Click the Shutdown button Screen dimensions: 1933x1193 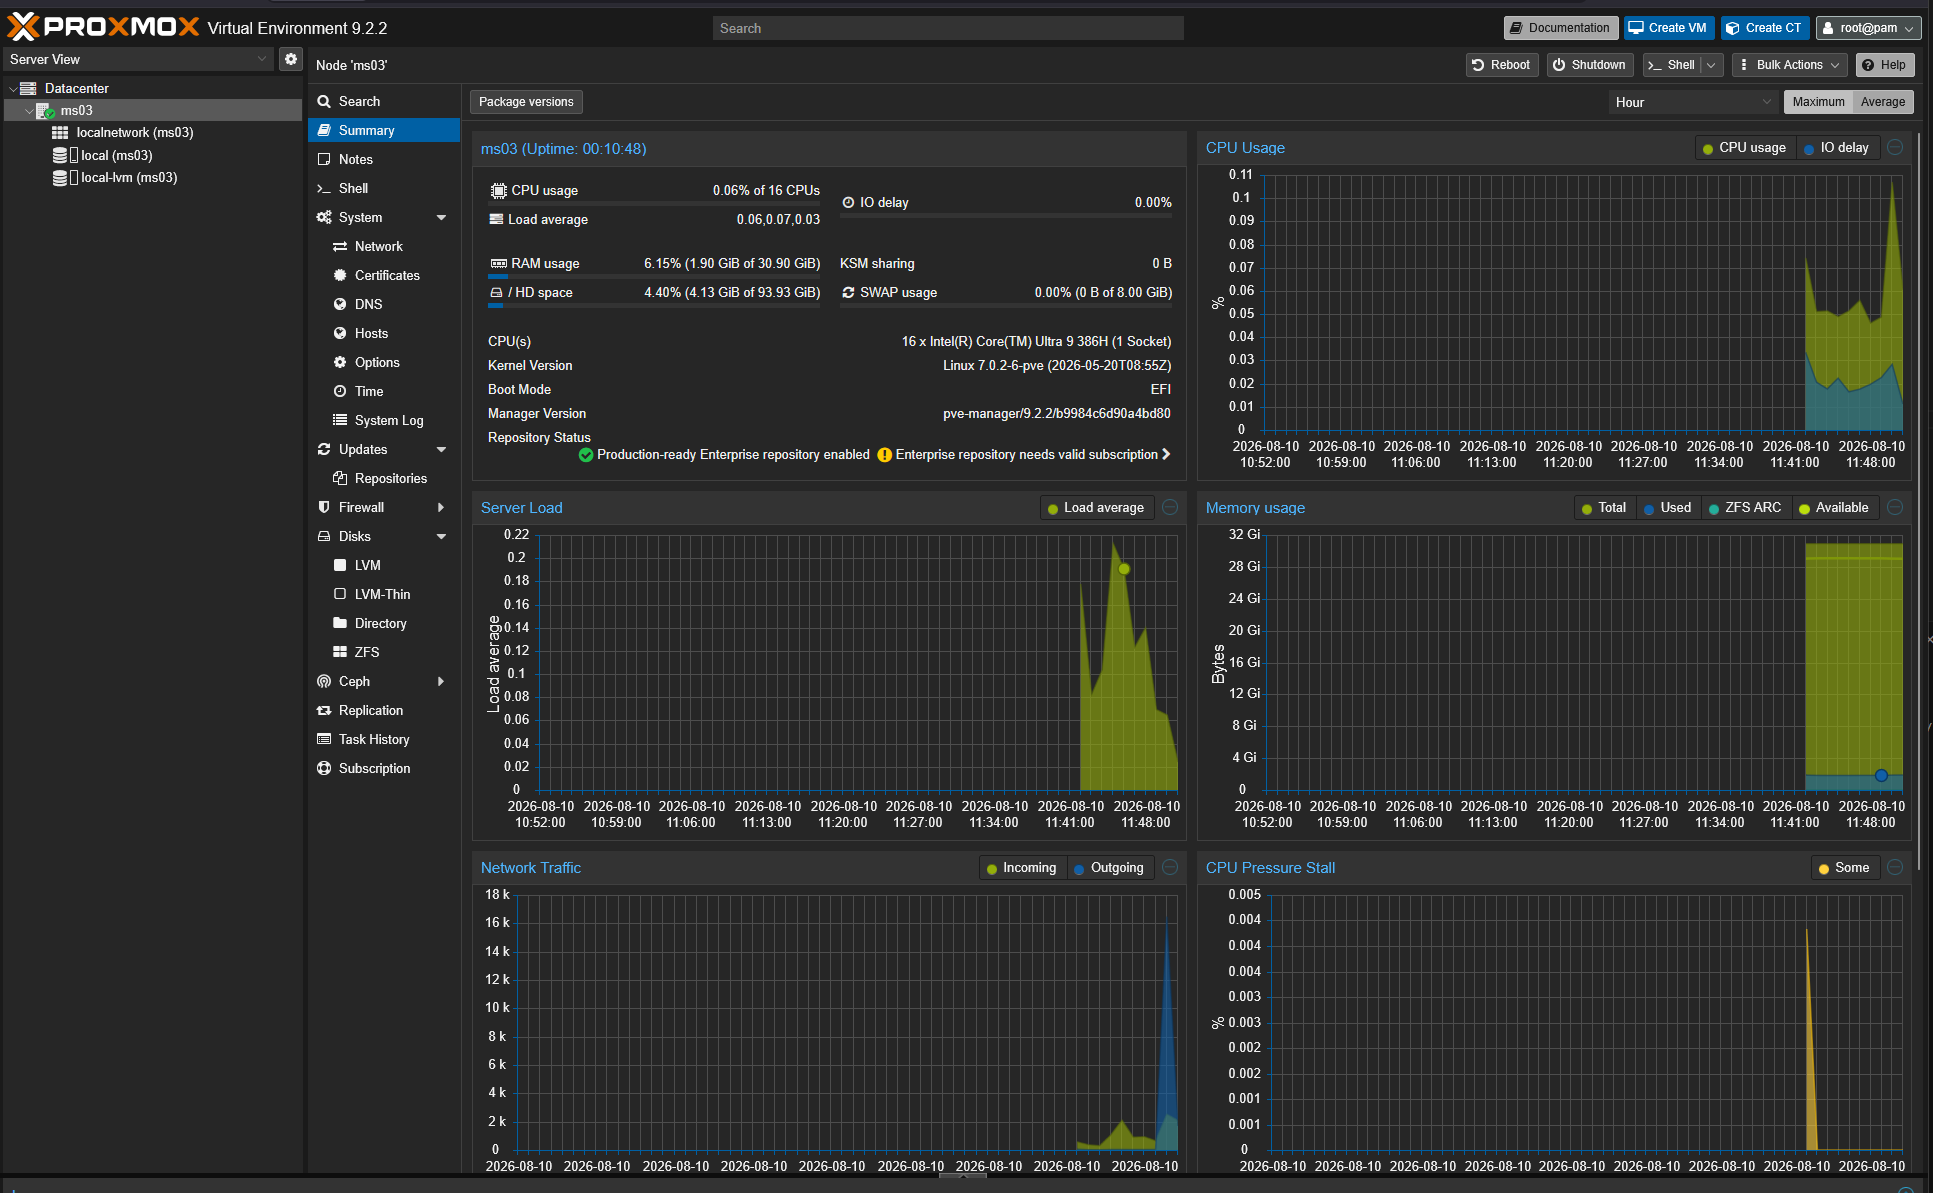(x=1589, y=65)
